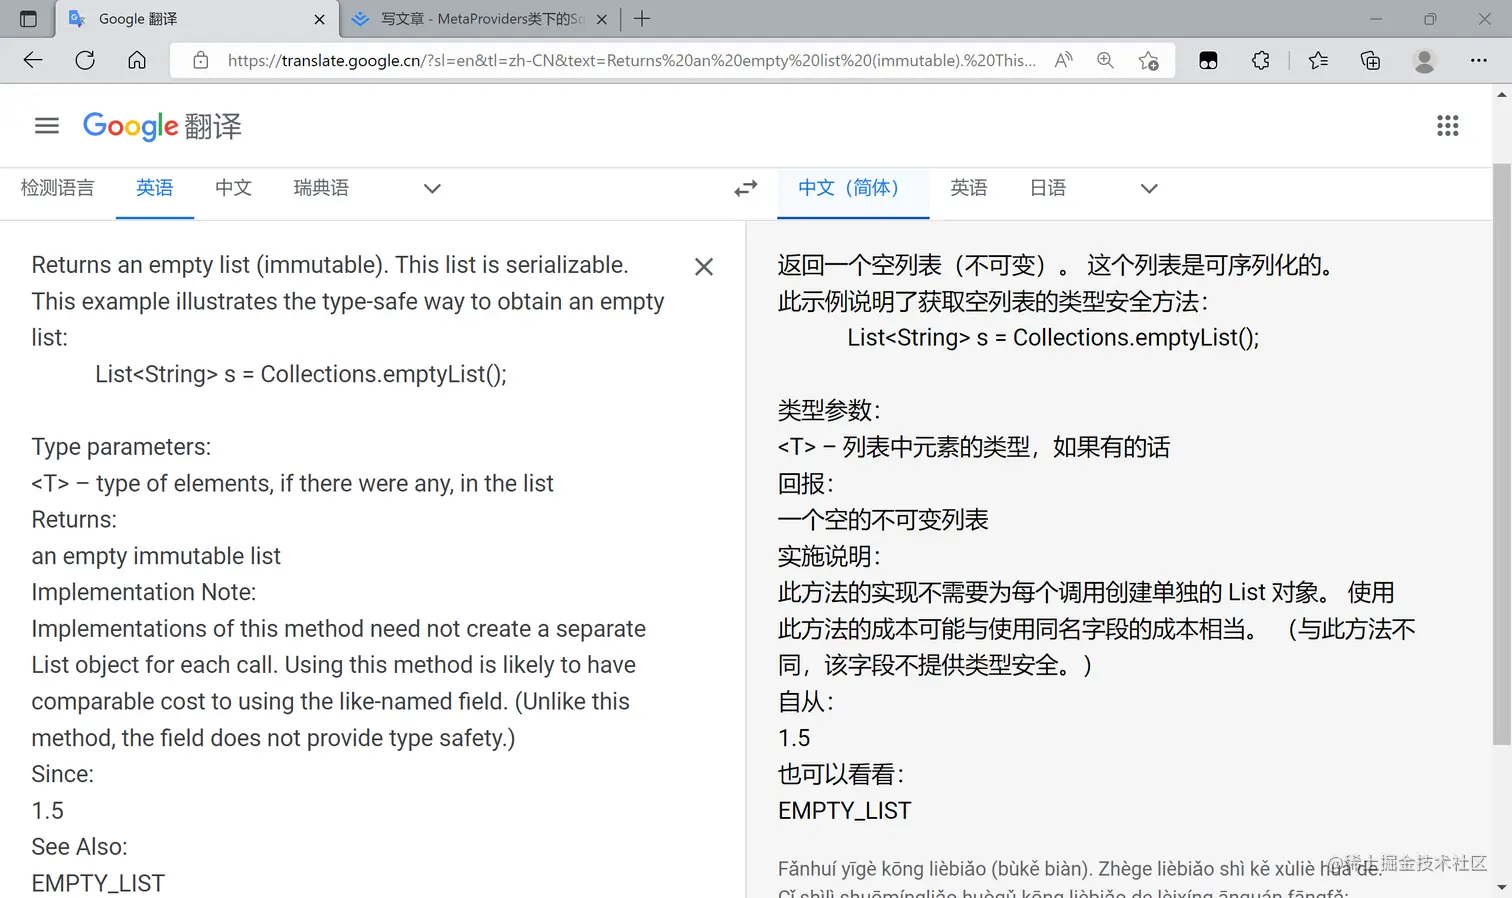1512x898 pixels.
Task: Open the Favorites list
Action: tap(1318, 60)
